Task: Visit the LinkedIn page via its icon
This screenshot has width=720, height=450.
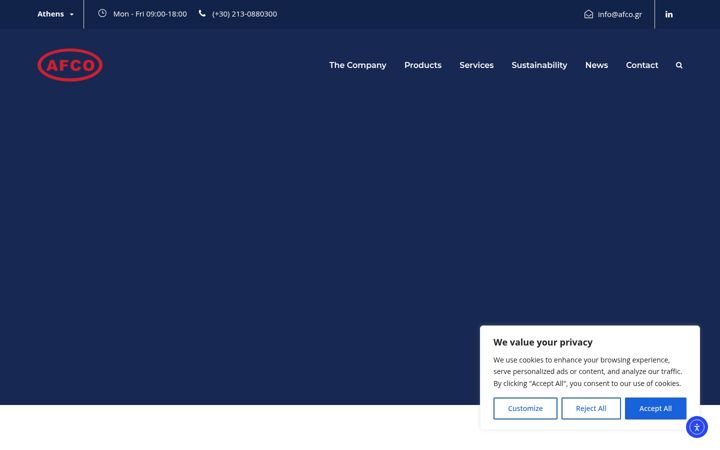Action: tap(669, 14)
